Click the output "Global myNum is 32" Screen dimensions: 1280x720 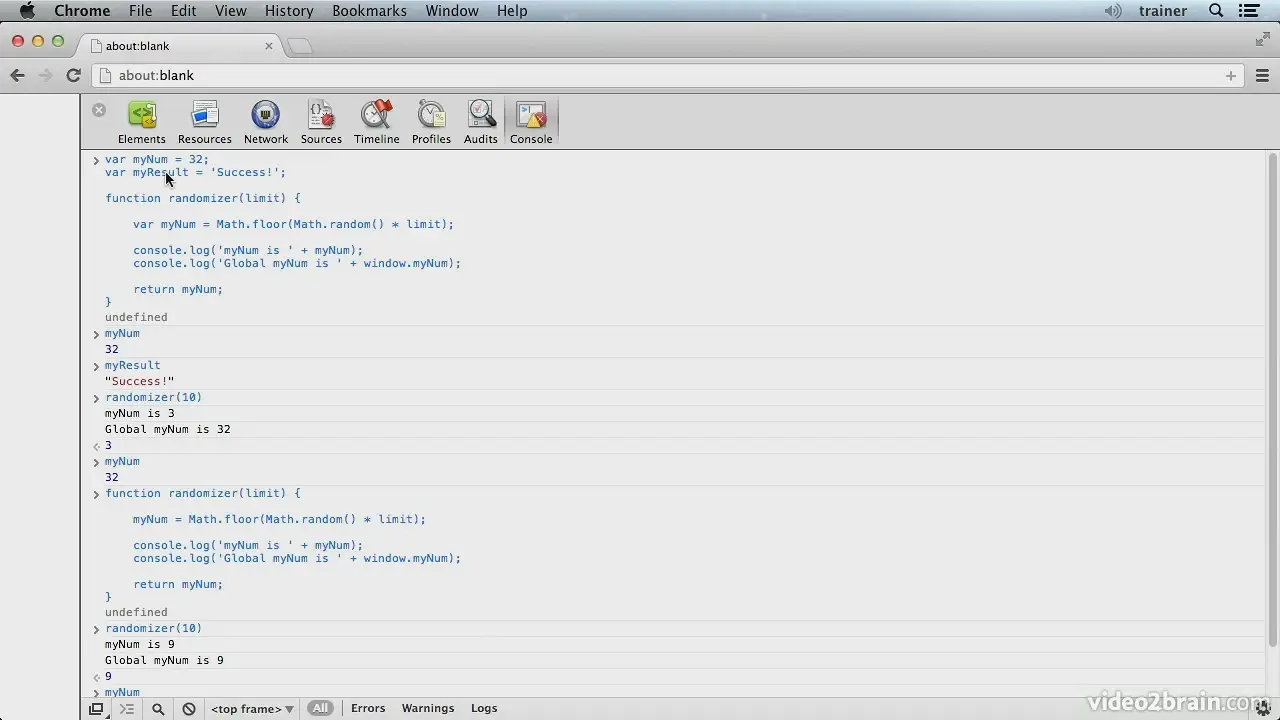(168, 429)
